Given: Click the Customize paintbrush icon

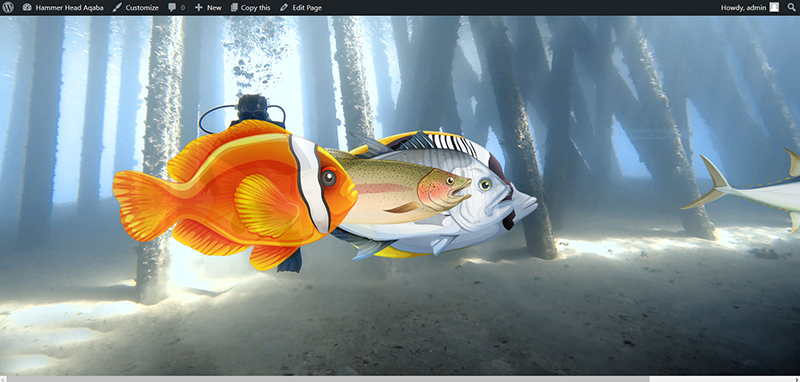Looking at the screenshot, I should 117,8.
